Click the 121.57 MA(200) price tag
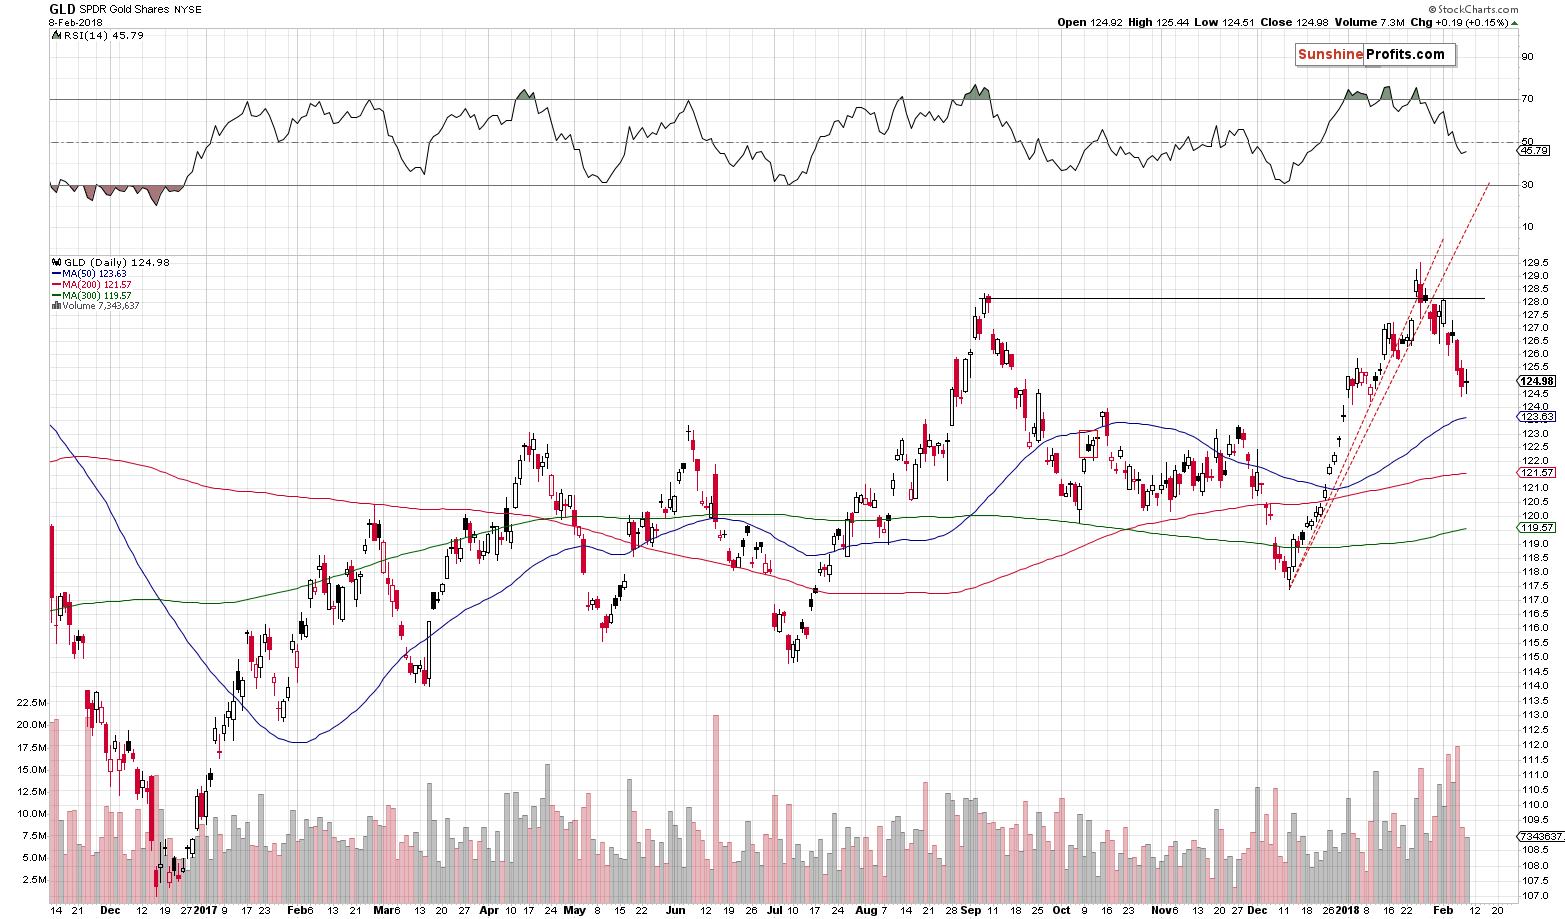 [1537, 472]
